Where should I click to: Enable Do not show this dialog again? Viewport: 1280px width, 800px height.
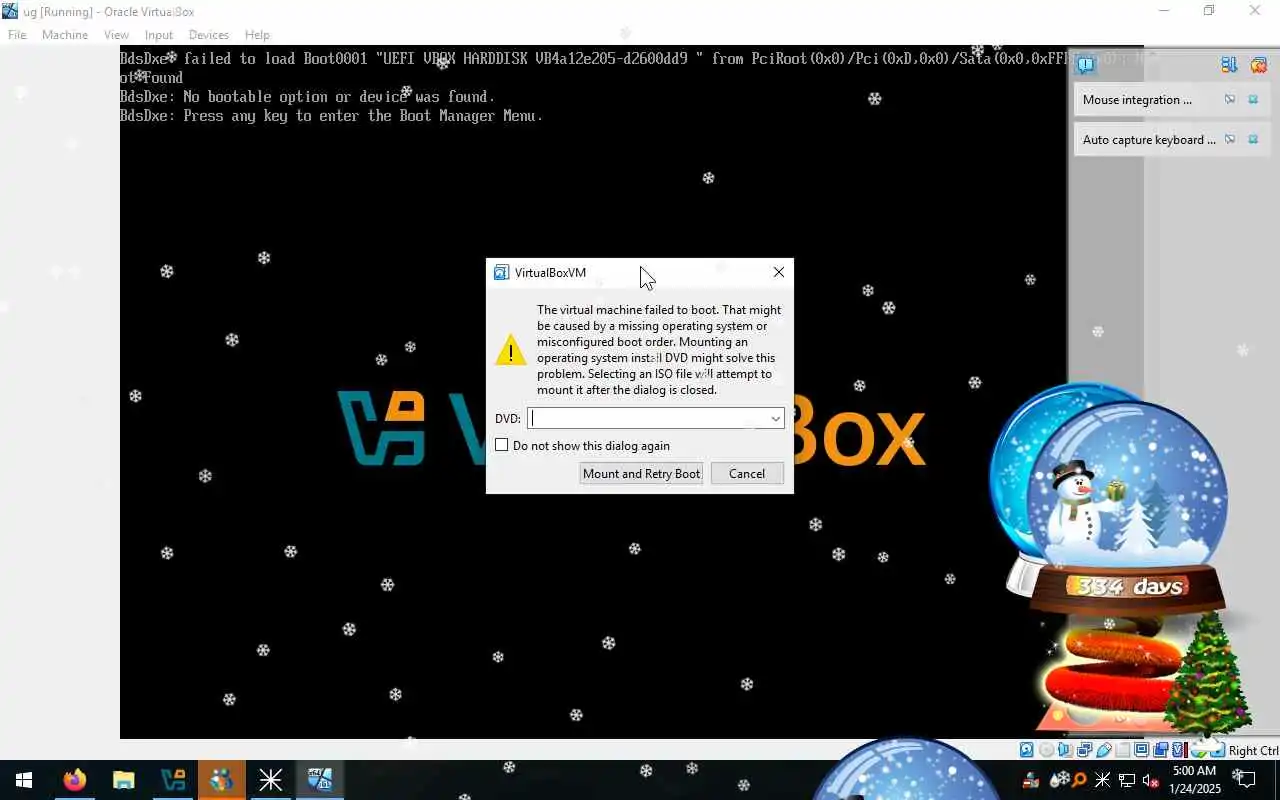[502, 445]
